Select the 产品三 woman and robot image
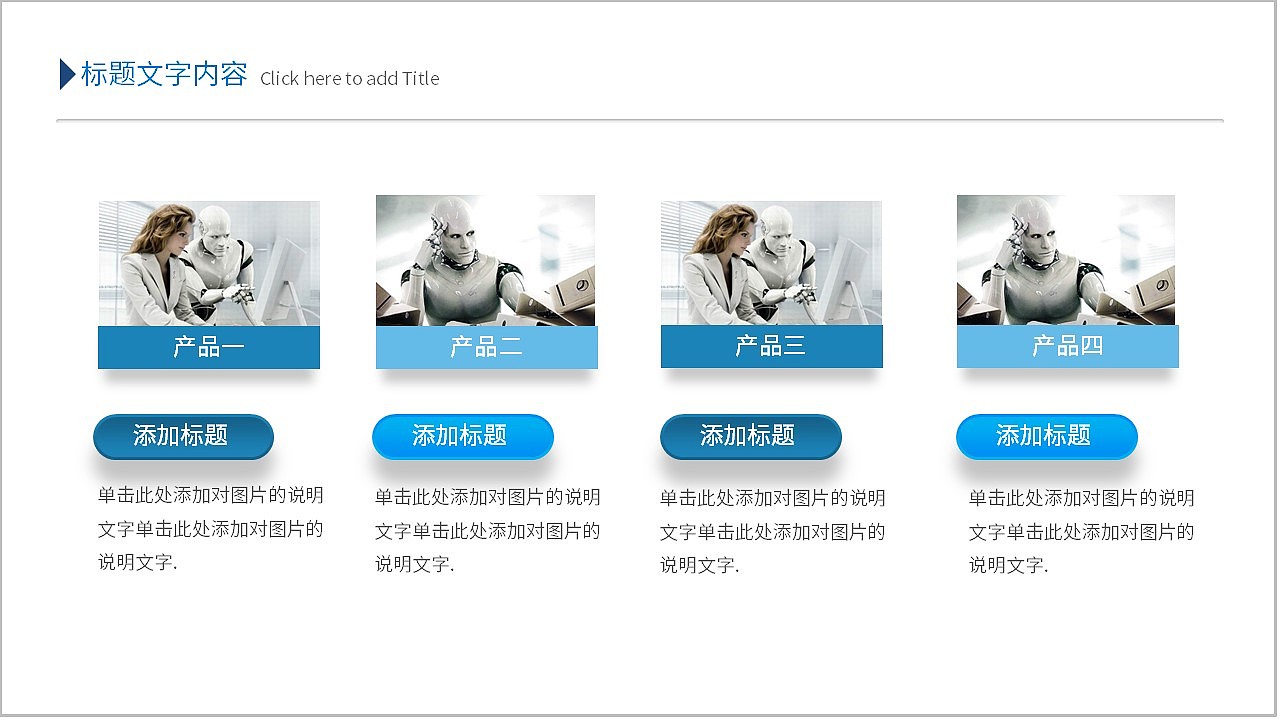This screenshot has width=1280, height=720. (772, 263)
